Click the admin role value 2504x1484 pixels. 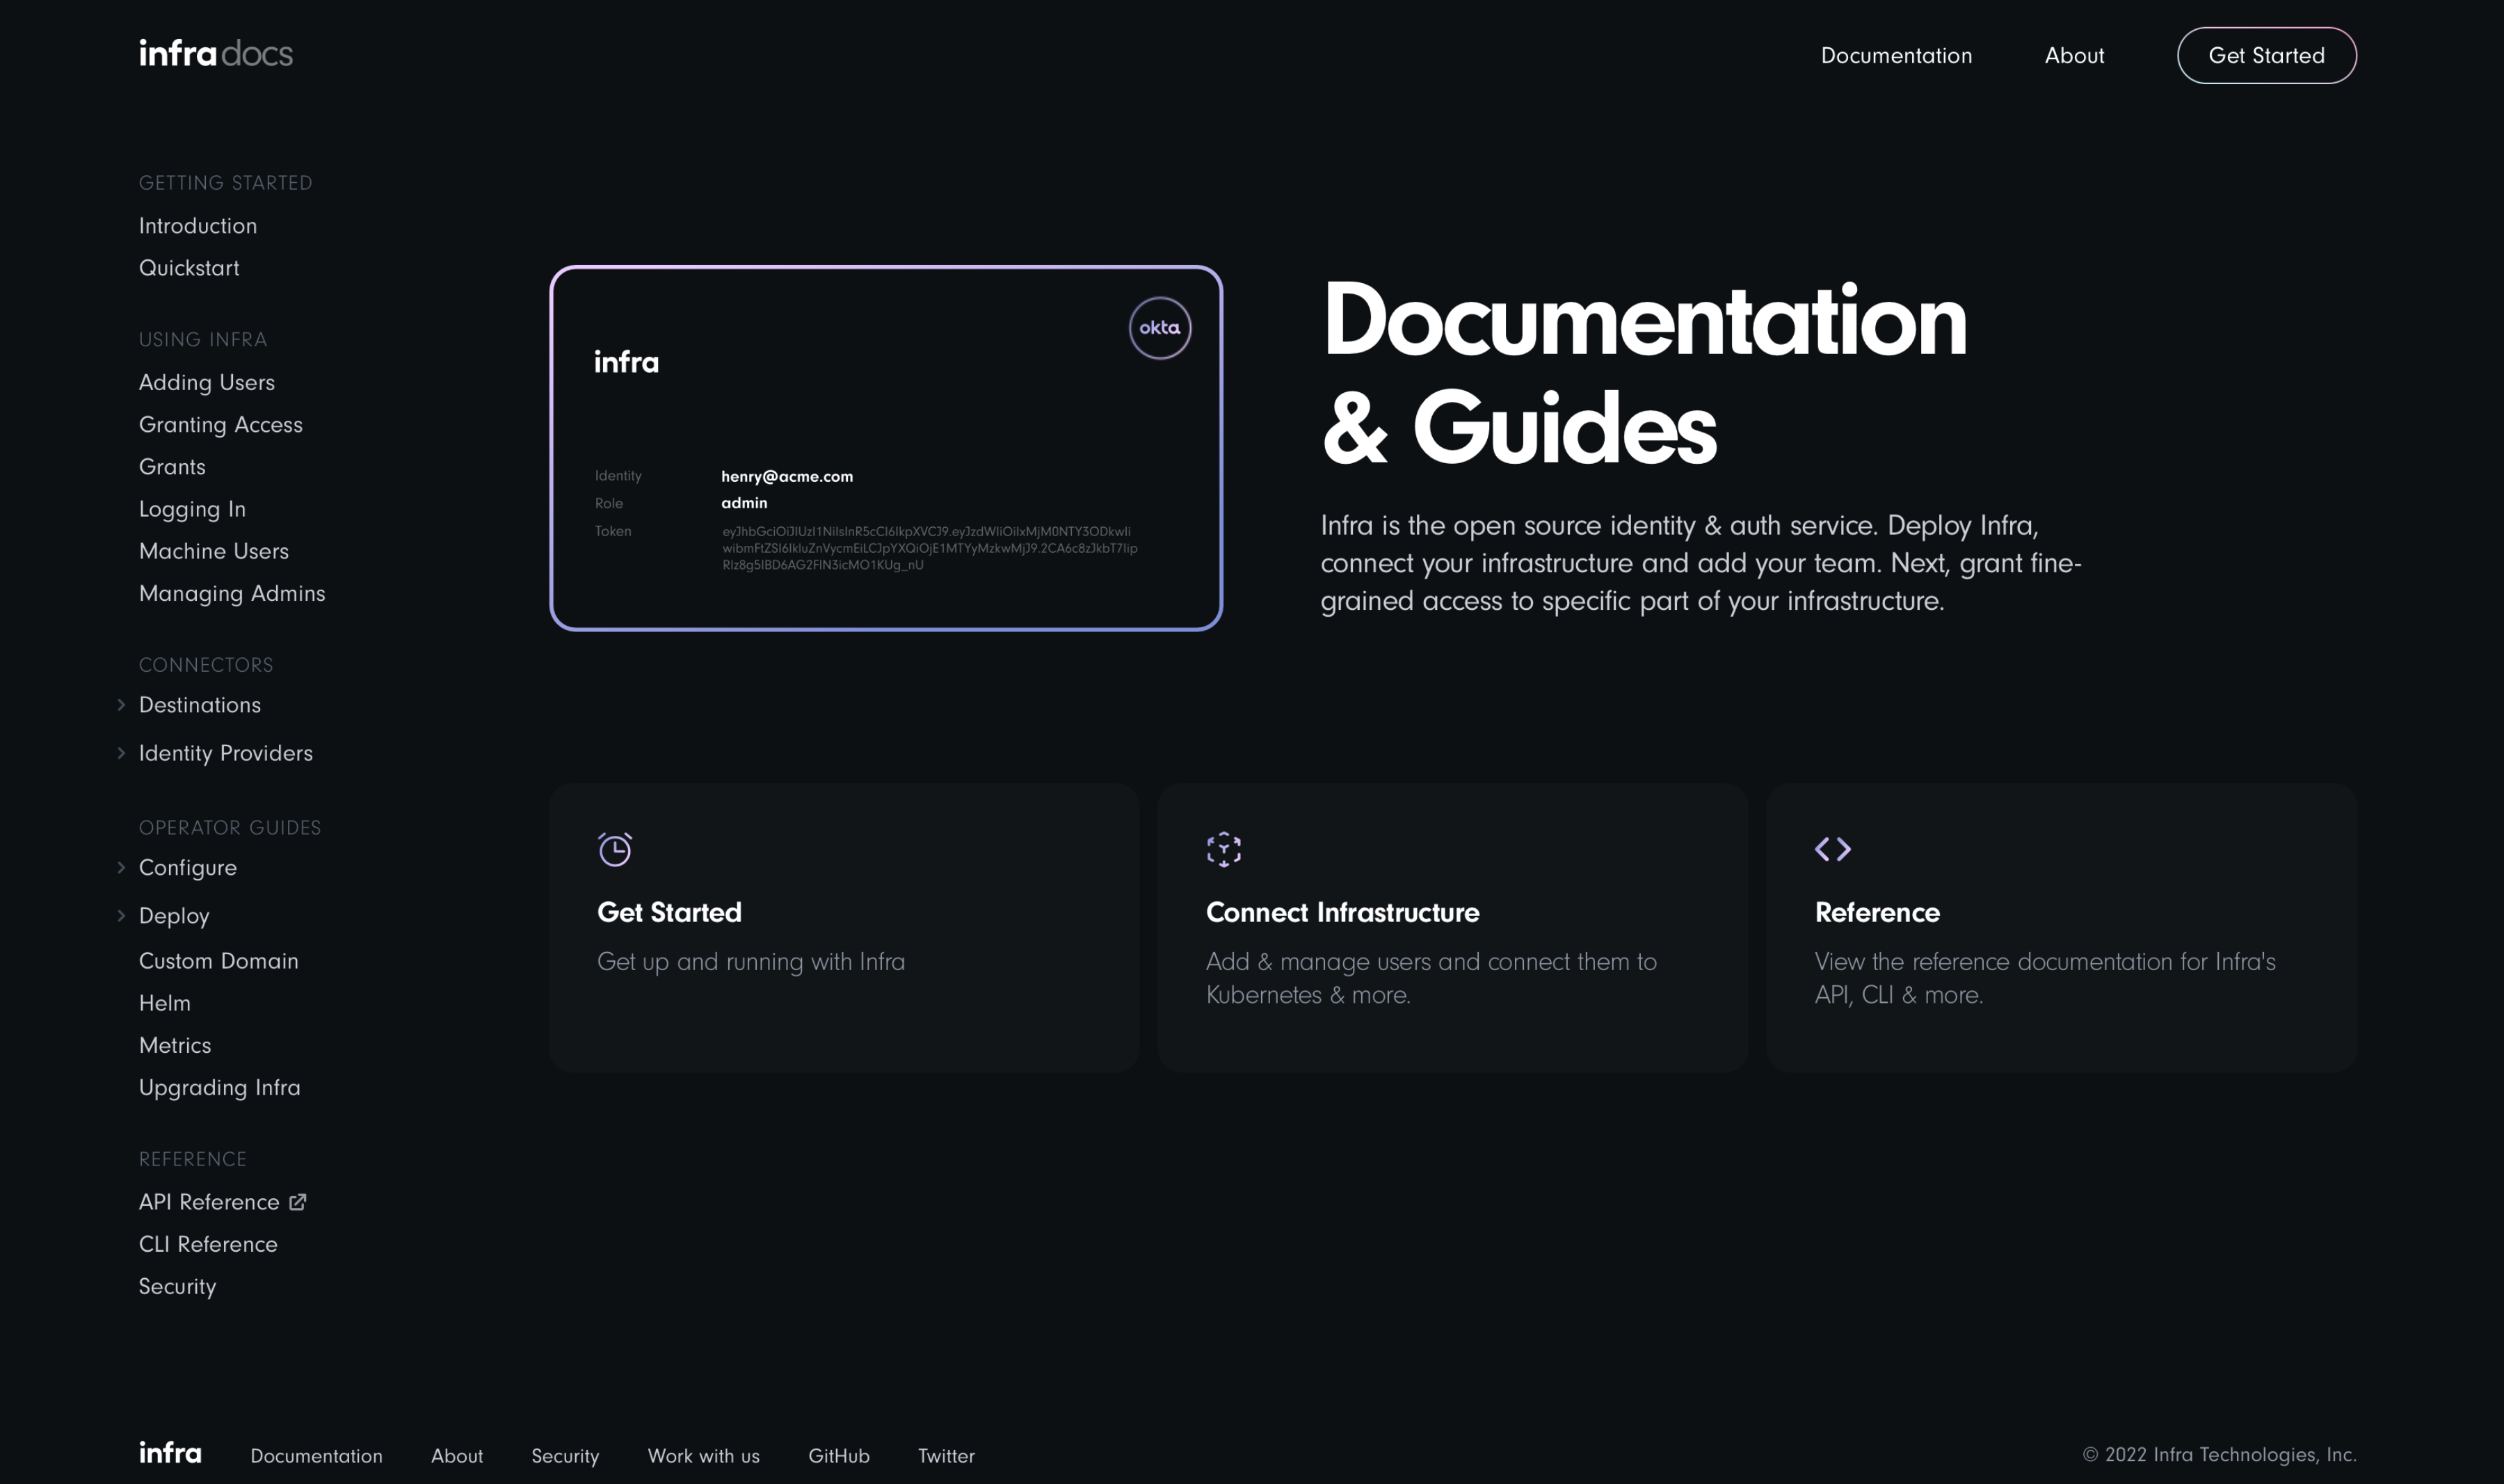[x=744, y=503]
